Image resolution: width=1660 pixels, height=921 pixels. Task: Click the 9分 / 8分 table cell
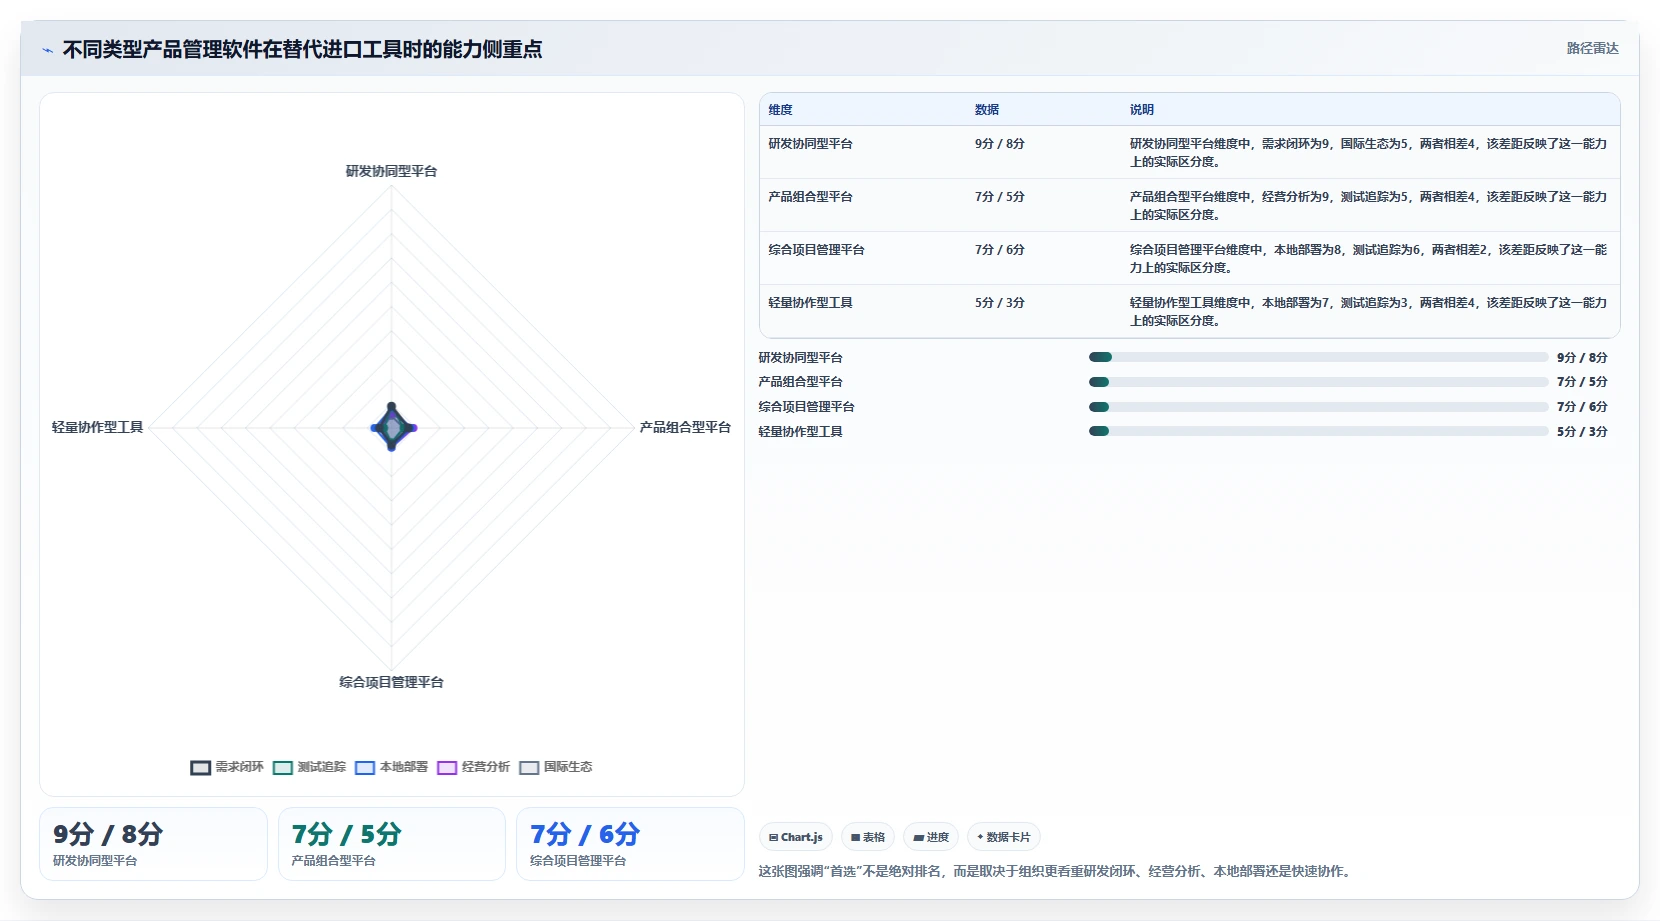(x=1000, y=144)
